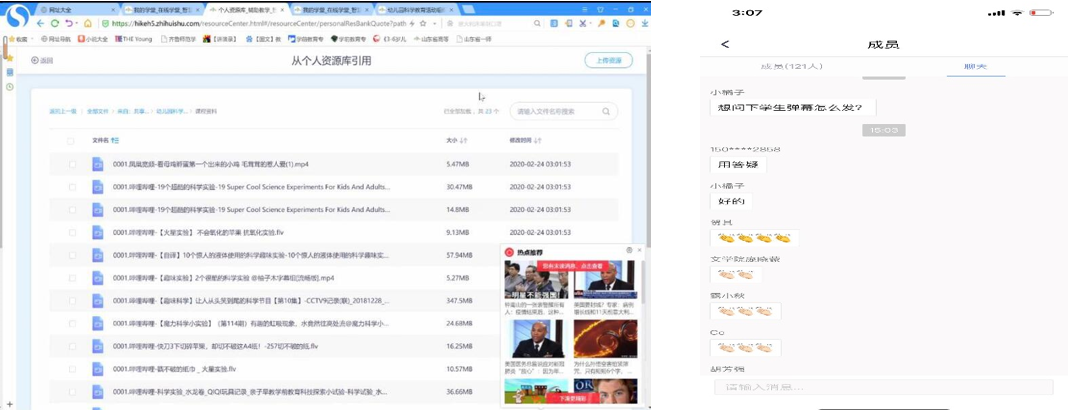This screenshot has height=410, width=1068.
Task: Sort by 文件名 column sort icon
Action: (116, 141)
